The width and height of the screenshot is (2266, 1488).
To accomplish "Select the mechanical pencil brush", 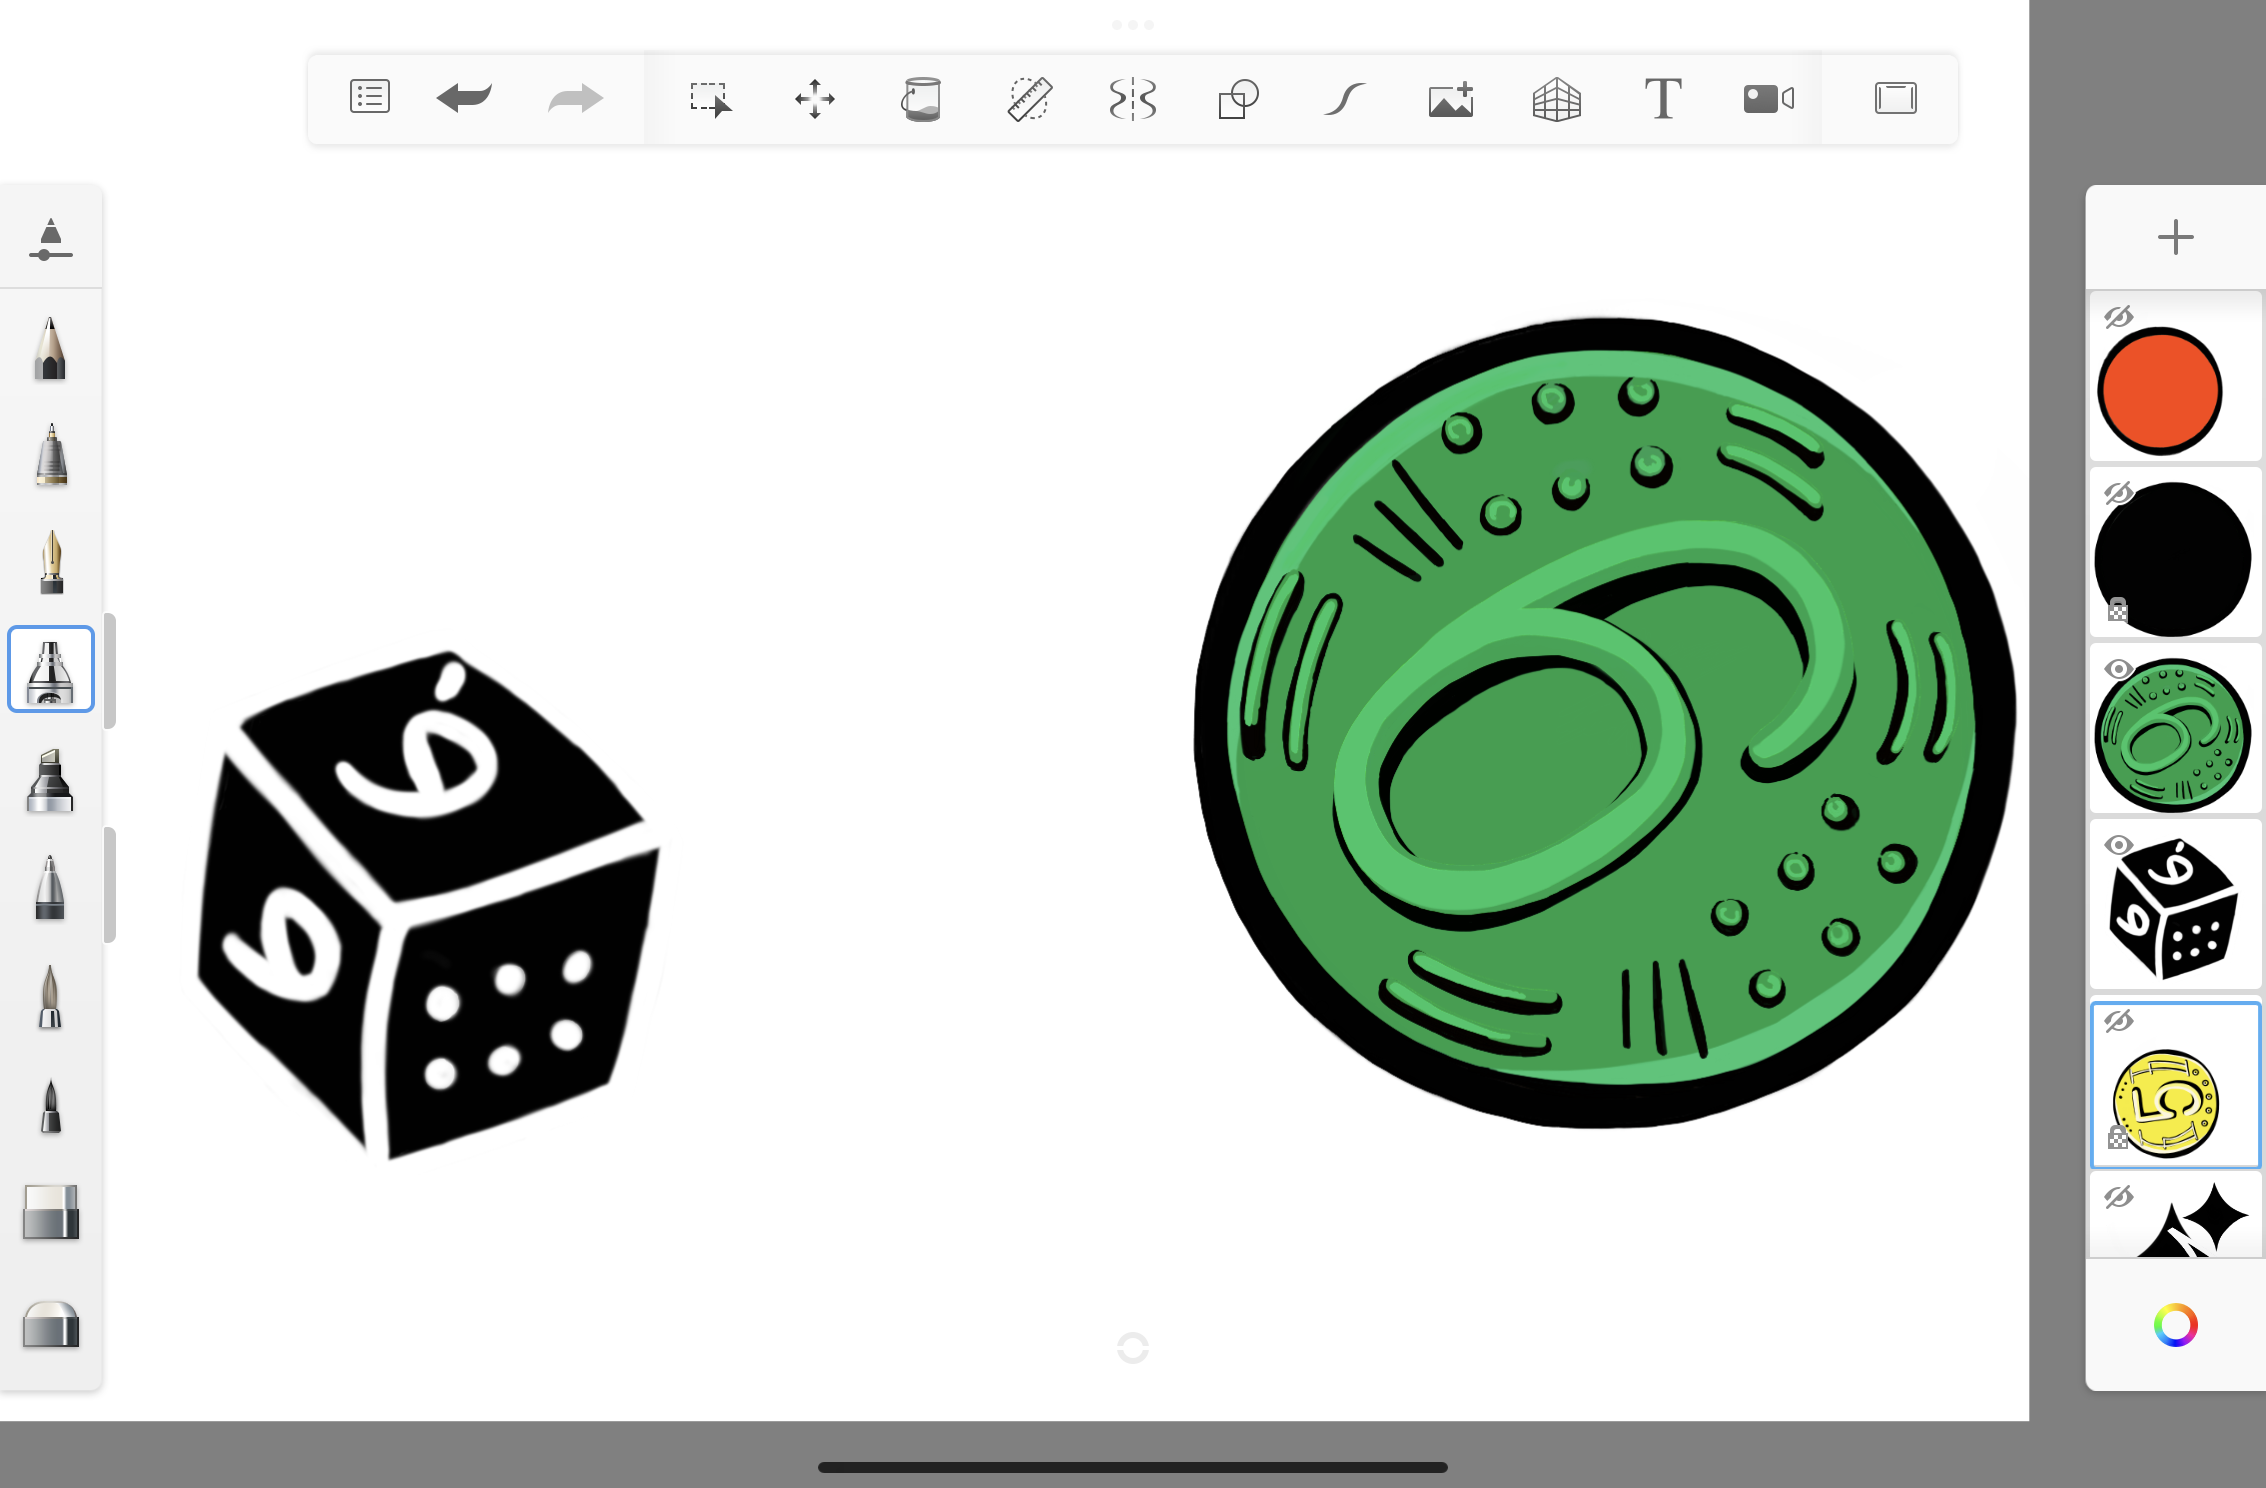I will click(x=50, y=455).
